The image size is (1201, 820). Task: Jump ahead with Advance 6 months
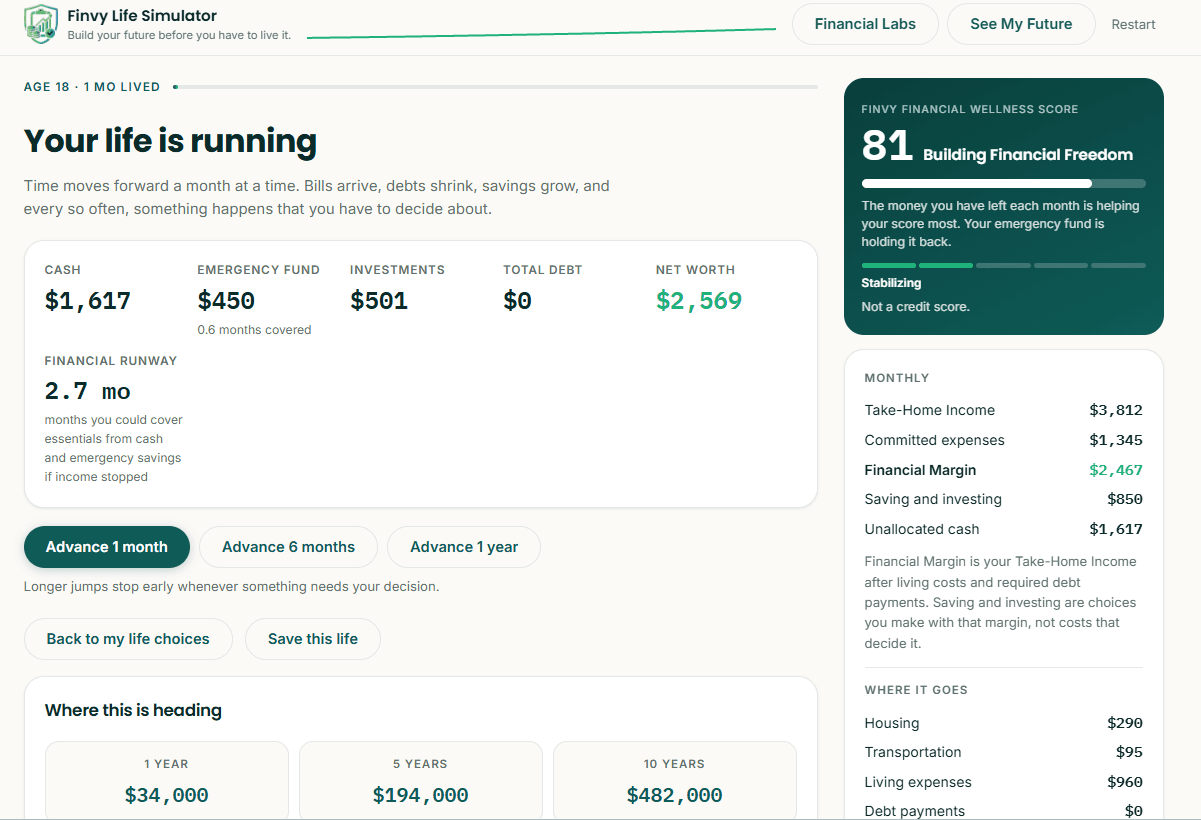click(x=288, y=547)
